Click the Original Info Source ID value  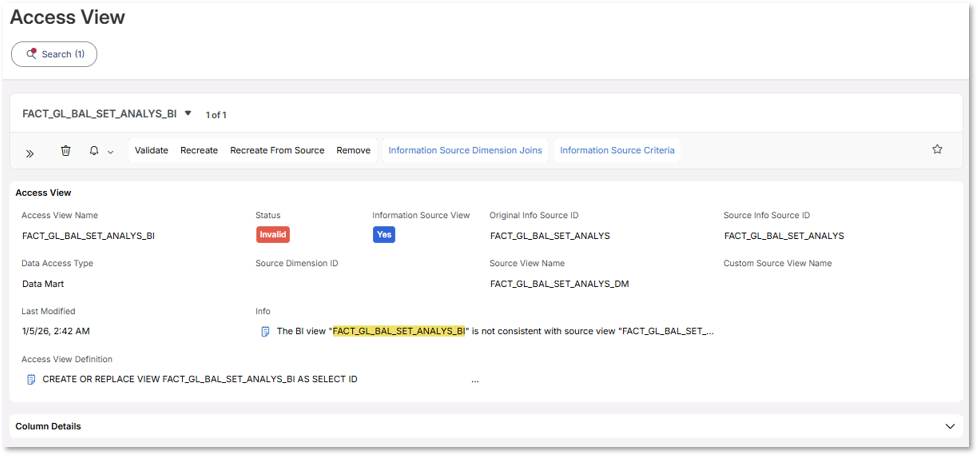coord(550,236)
